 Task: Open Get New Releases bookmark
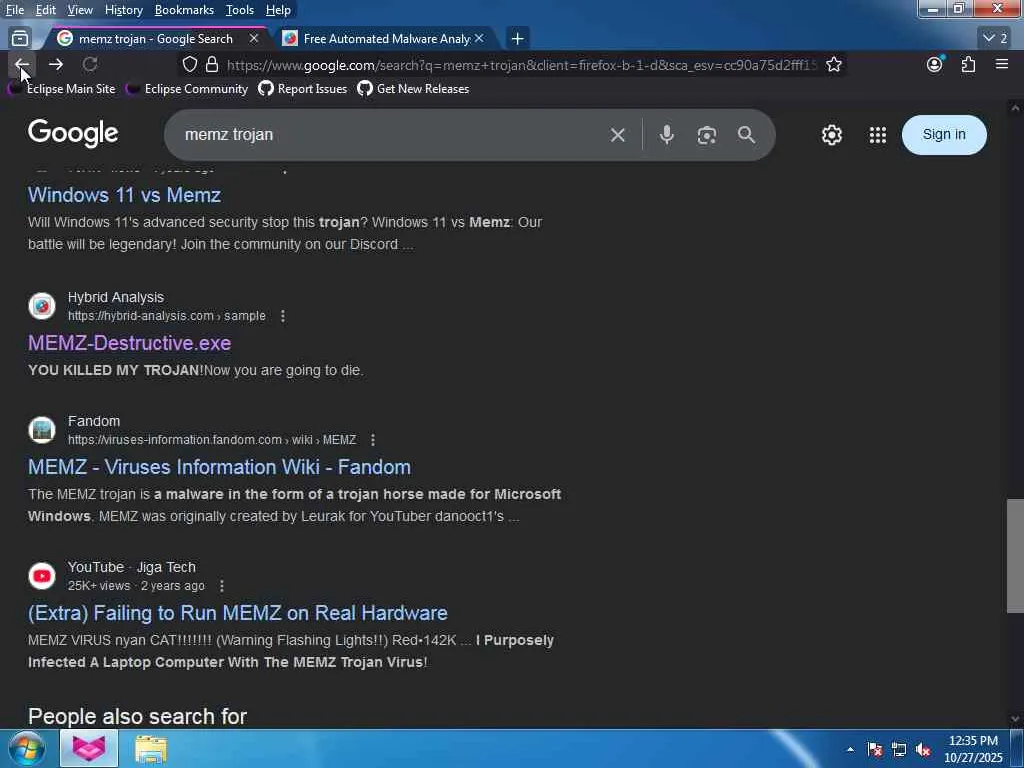[413, 89]
